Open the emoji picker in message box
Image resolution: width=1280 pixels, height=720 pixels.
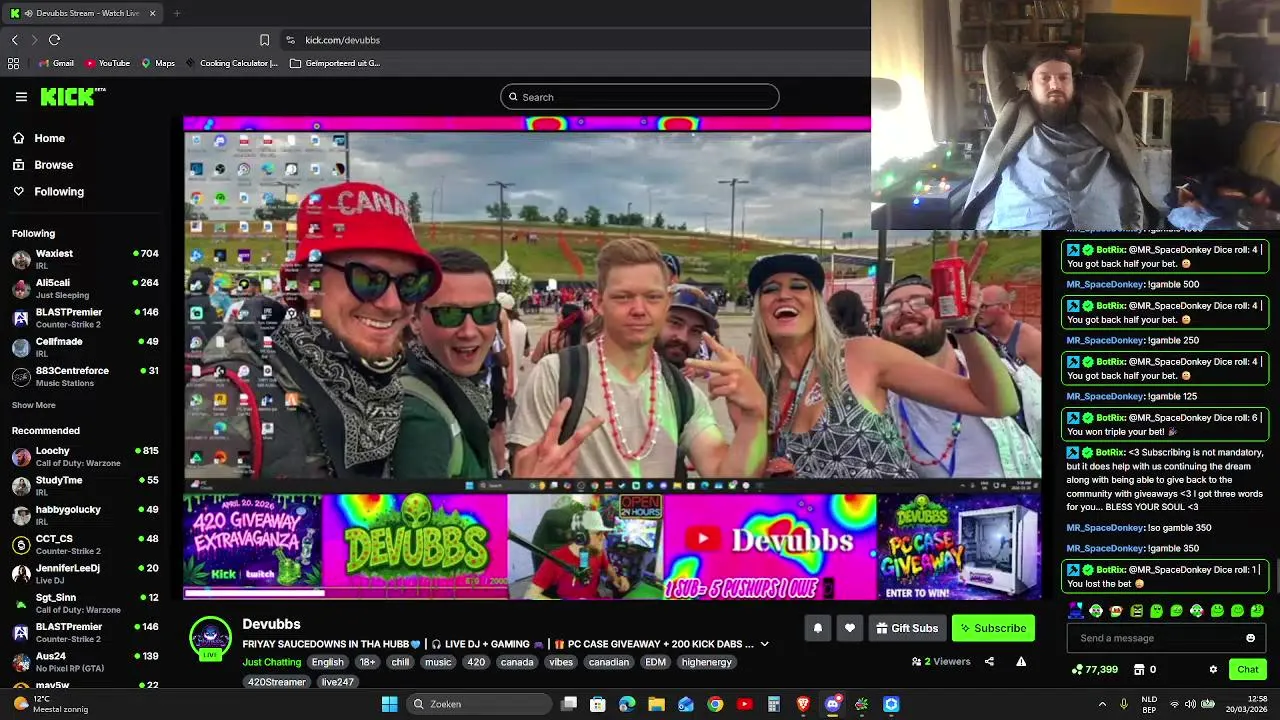pos(1250,638)
